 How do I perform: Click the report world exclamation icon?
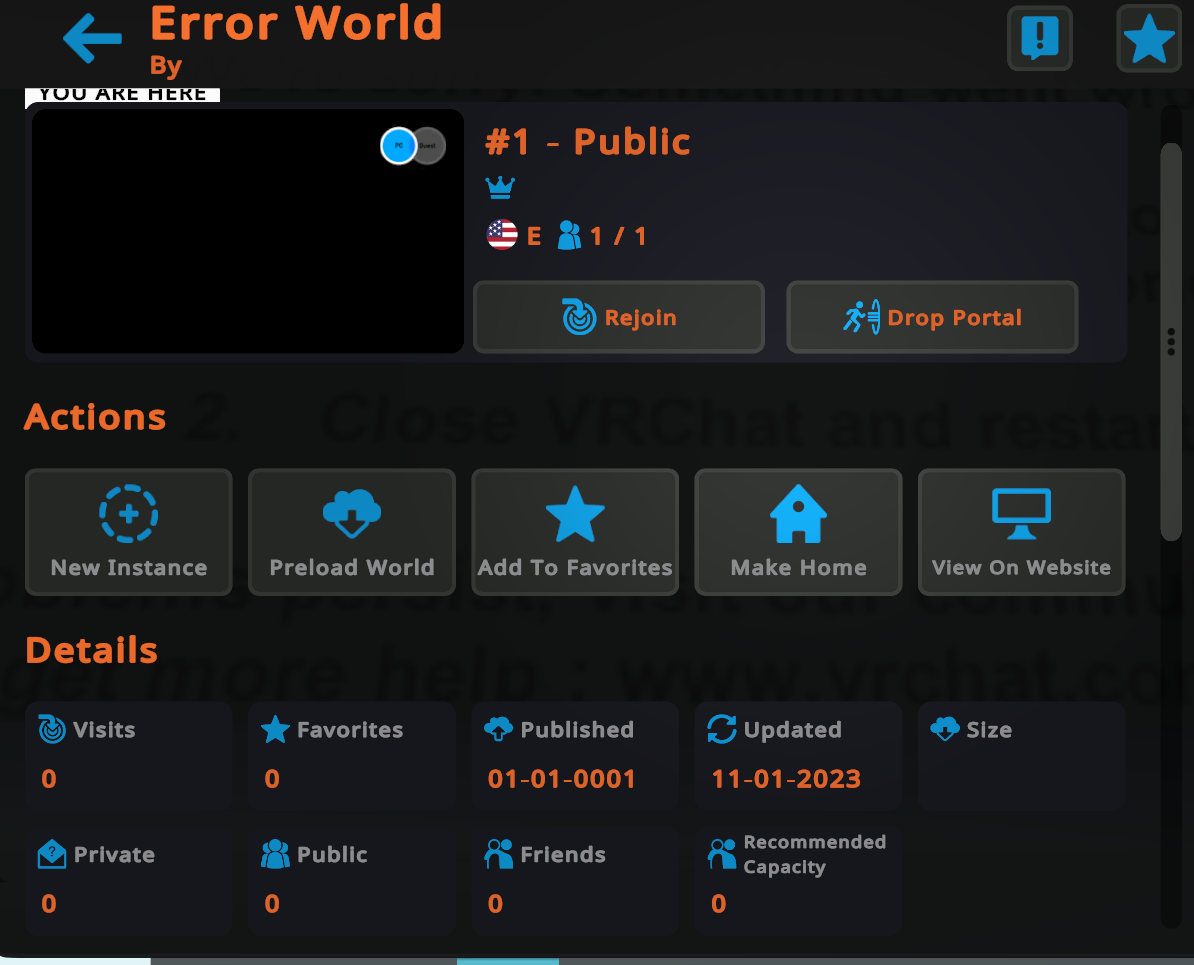[1040, 39]
